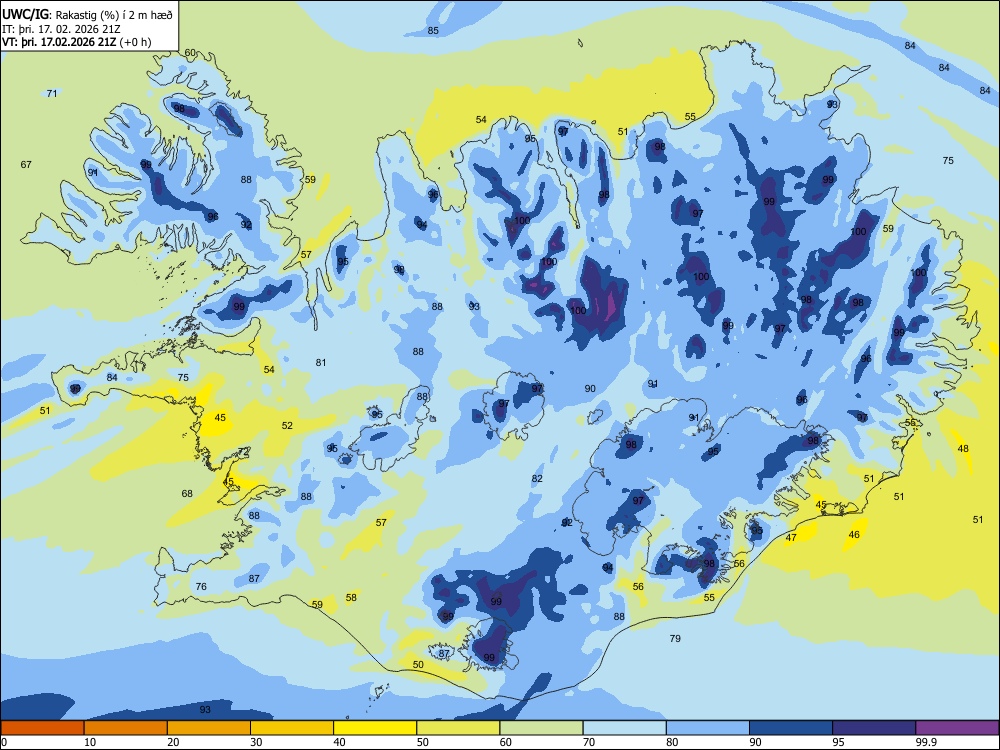Click the '47' value on the southeast coast
Viewport: 1000px width, 750px height.
[x=791, y=538]
